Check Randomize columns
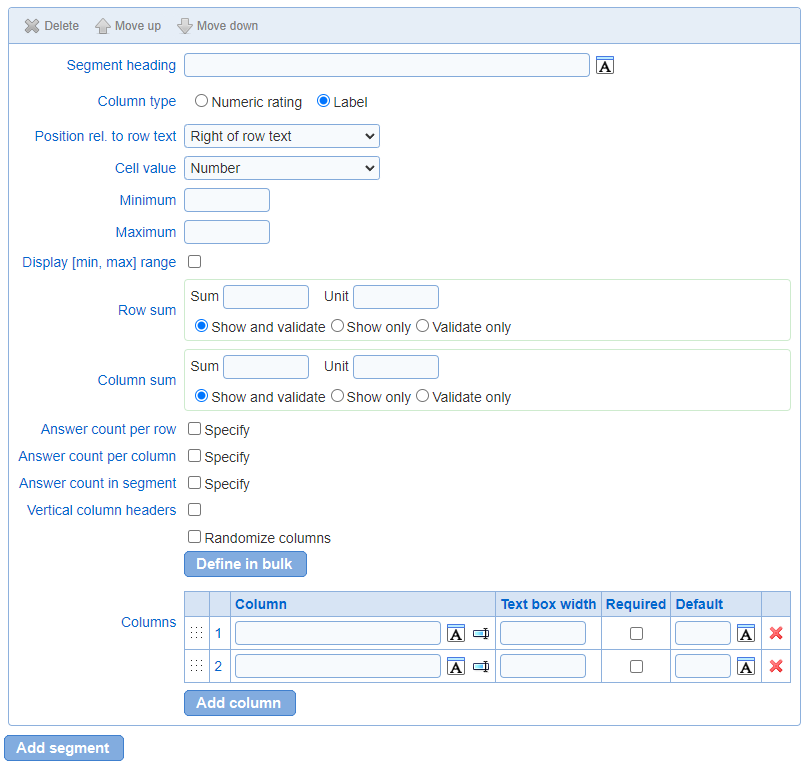Screen dimensions: 808x766 tap(194, 537)
